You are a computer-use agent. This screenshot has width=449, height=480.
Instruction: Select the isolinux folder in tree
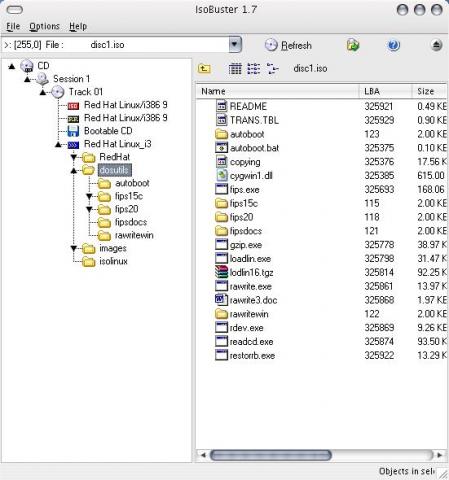tap(113, 261)
